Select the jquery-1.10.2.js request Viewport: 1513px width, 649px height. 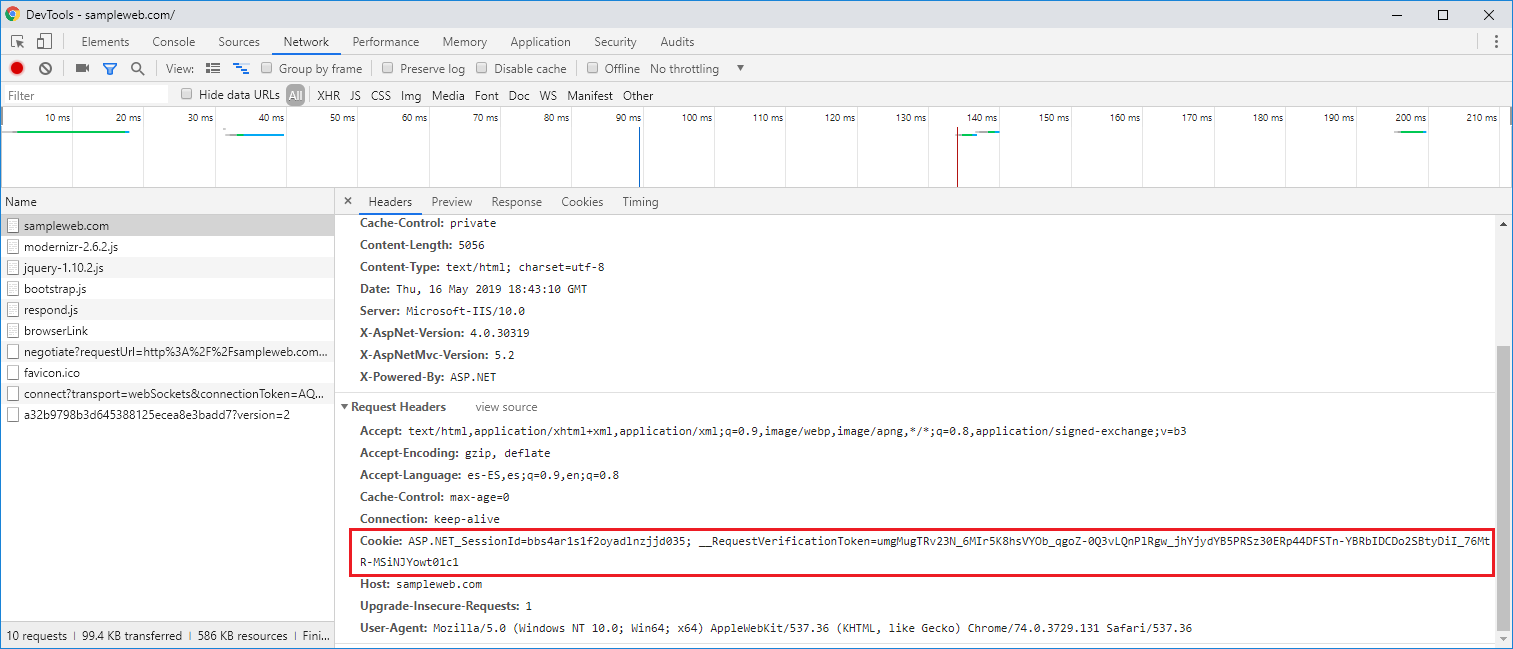click(x=167, y=267)
